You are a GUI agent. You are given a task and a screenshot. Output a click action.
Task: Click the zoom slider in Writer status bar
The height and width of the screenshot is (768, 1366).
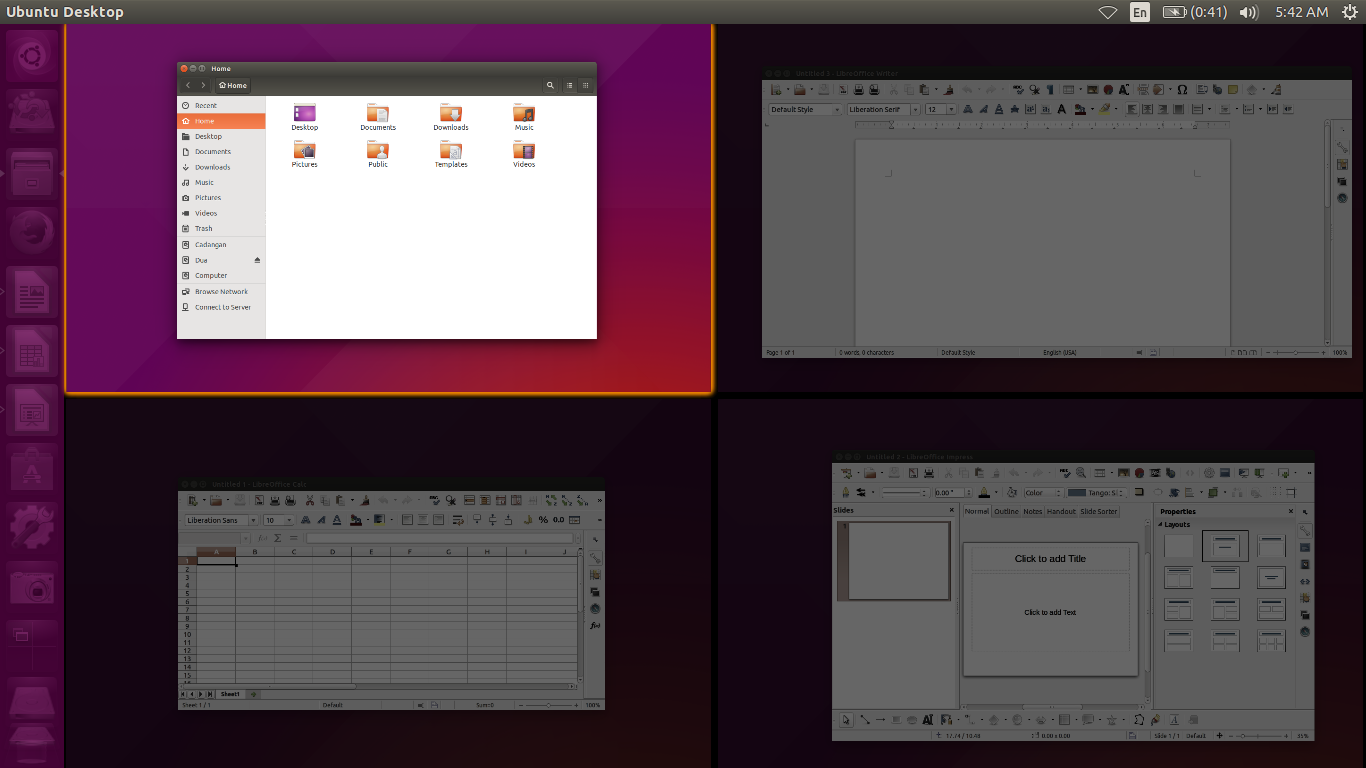coord(1295,353)
